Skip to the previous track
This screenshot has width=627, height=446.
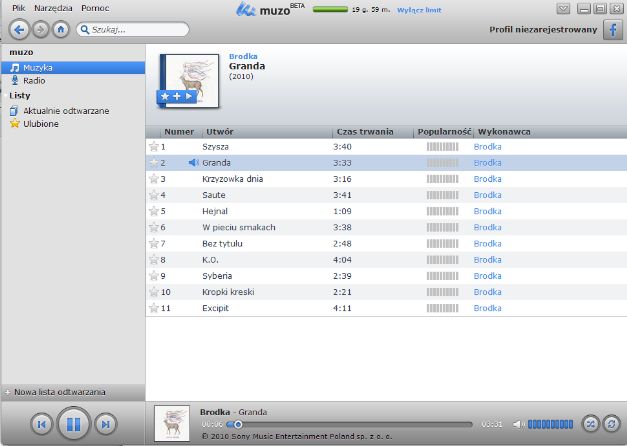pyautogui.click(x=42, y=424)
